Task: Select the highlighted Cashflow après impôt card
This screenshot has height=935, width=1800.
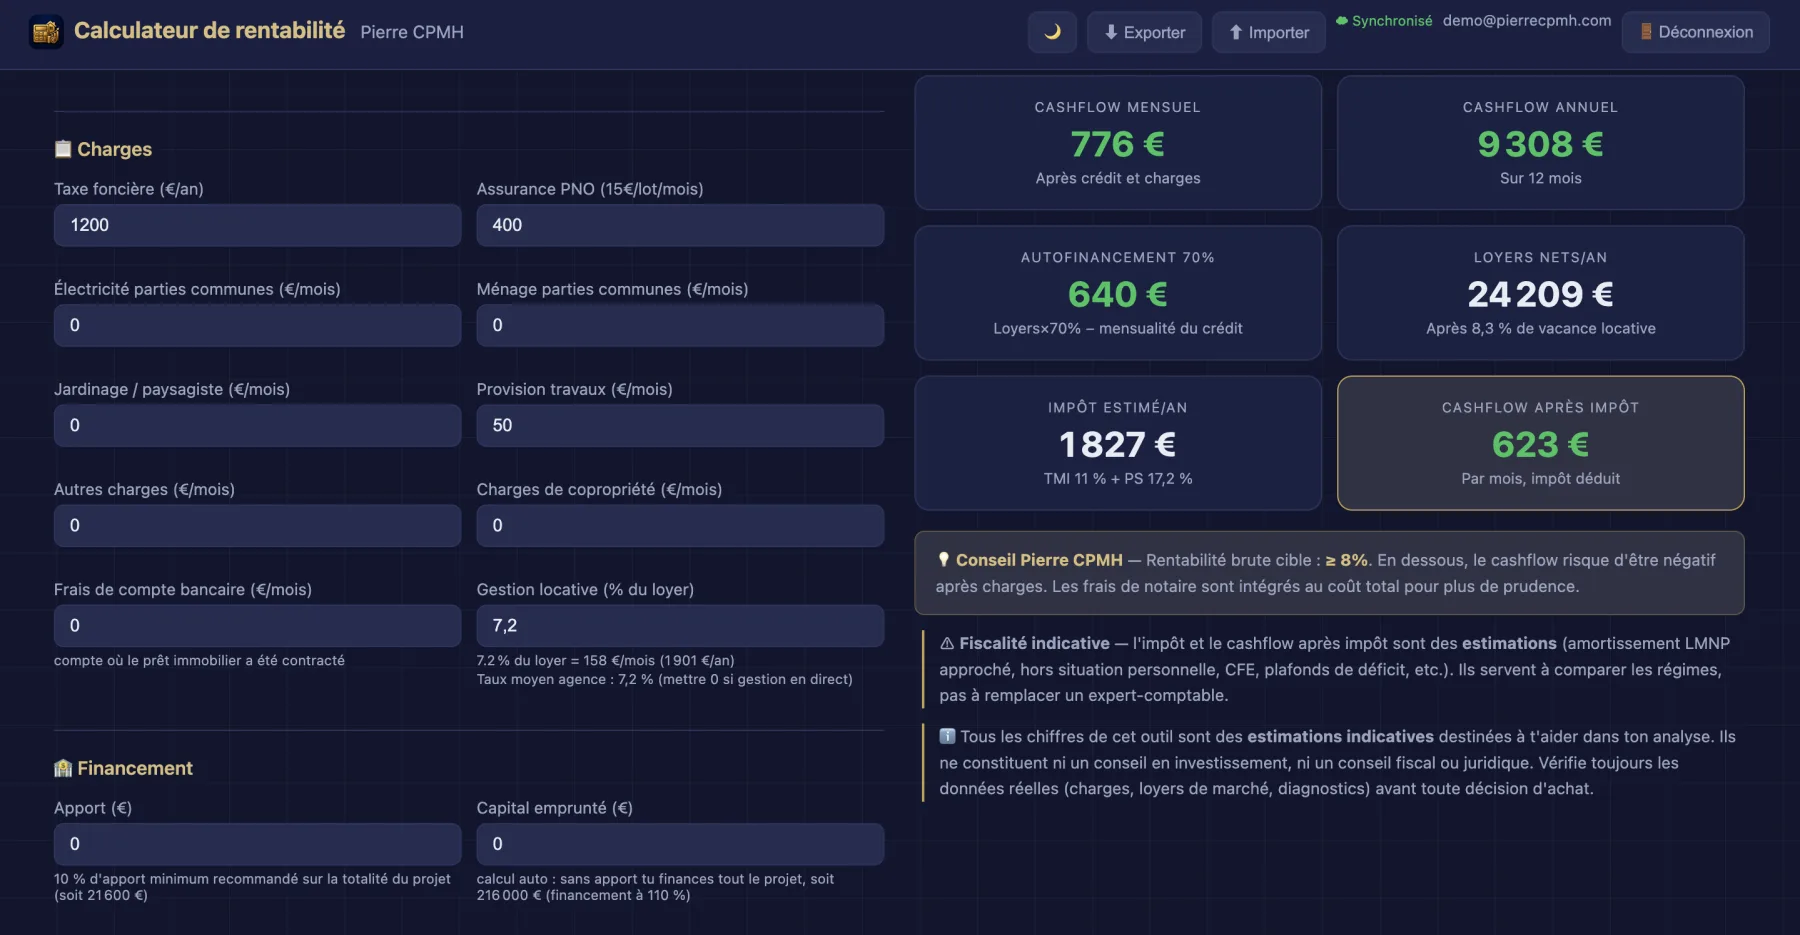Action: [x=1541, y=443]
